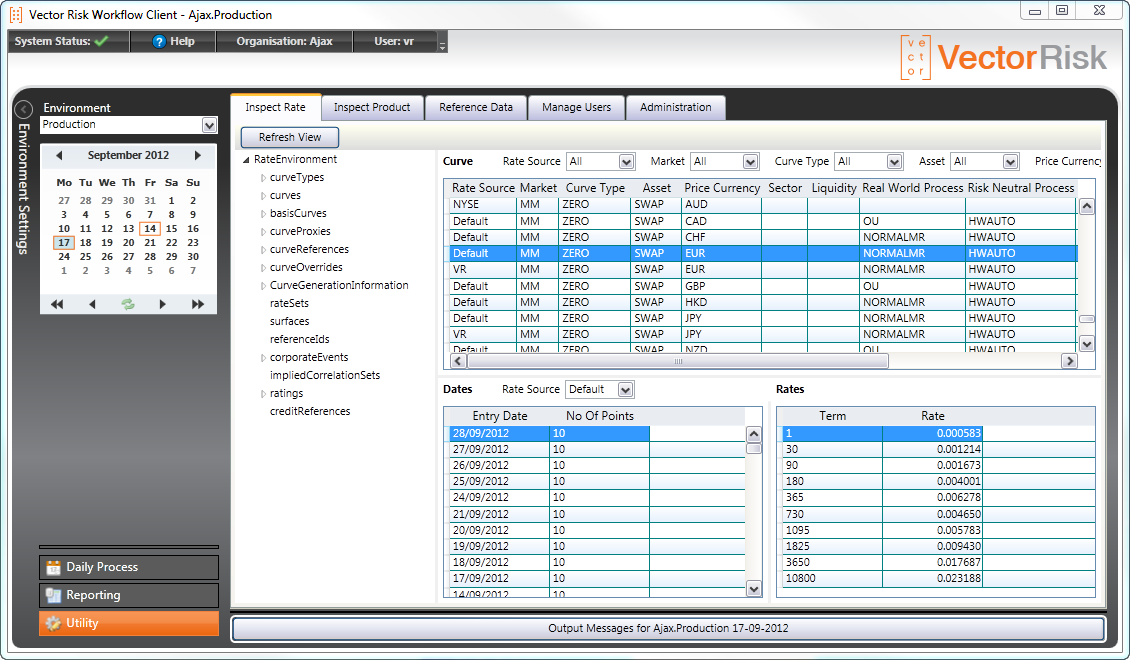Image resolution: width=1130 pixels, height=660 pixels.
Task: Expand the basisCurves tree node
Action: (263, 213)
